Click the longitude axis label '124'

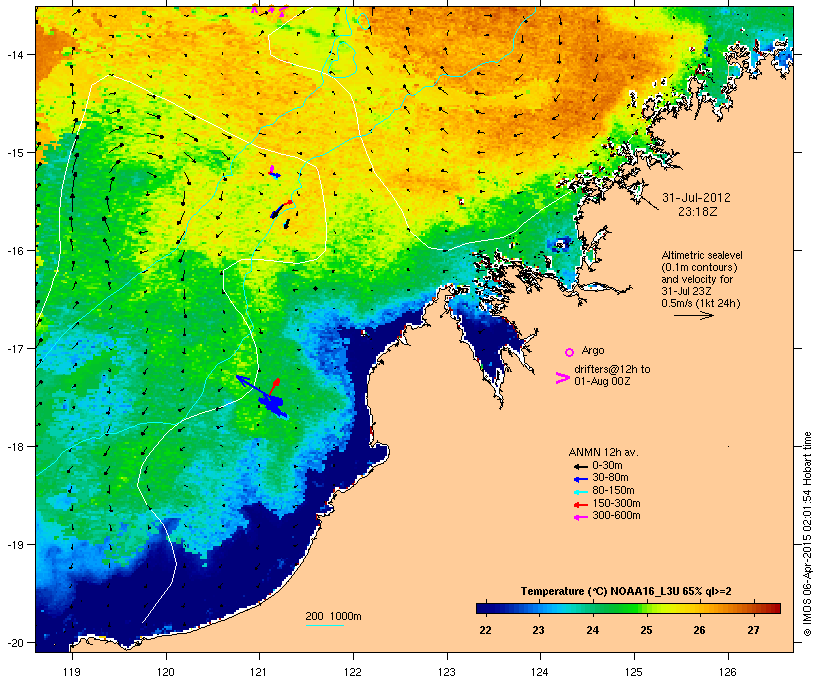click(540, 672)
